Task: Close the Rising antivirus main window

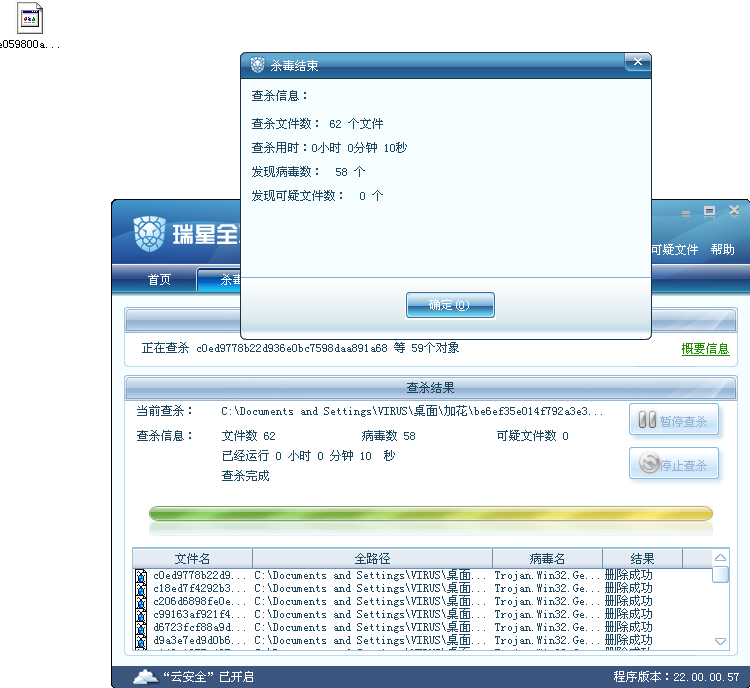Action: tap(734, 211)
